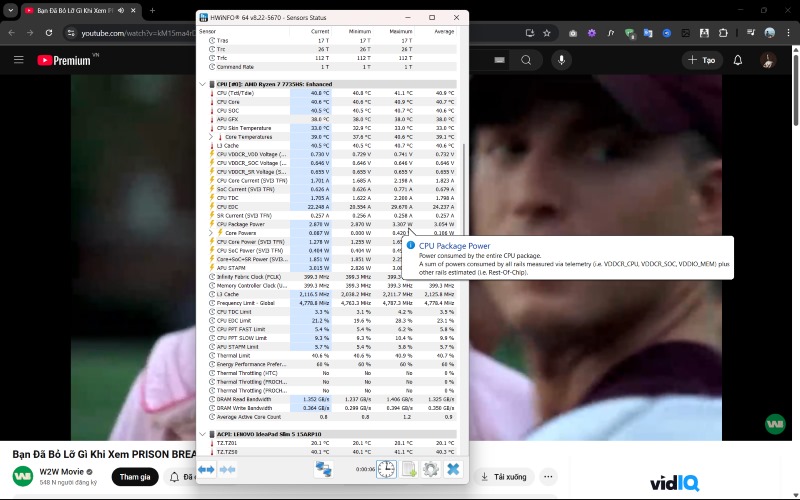The width and height of the screenshot is (800, 500).
Task: Collapse the CPU [#0] AMD Ryzen 7 group
Action: click(203, 84)
